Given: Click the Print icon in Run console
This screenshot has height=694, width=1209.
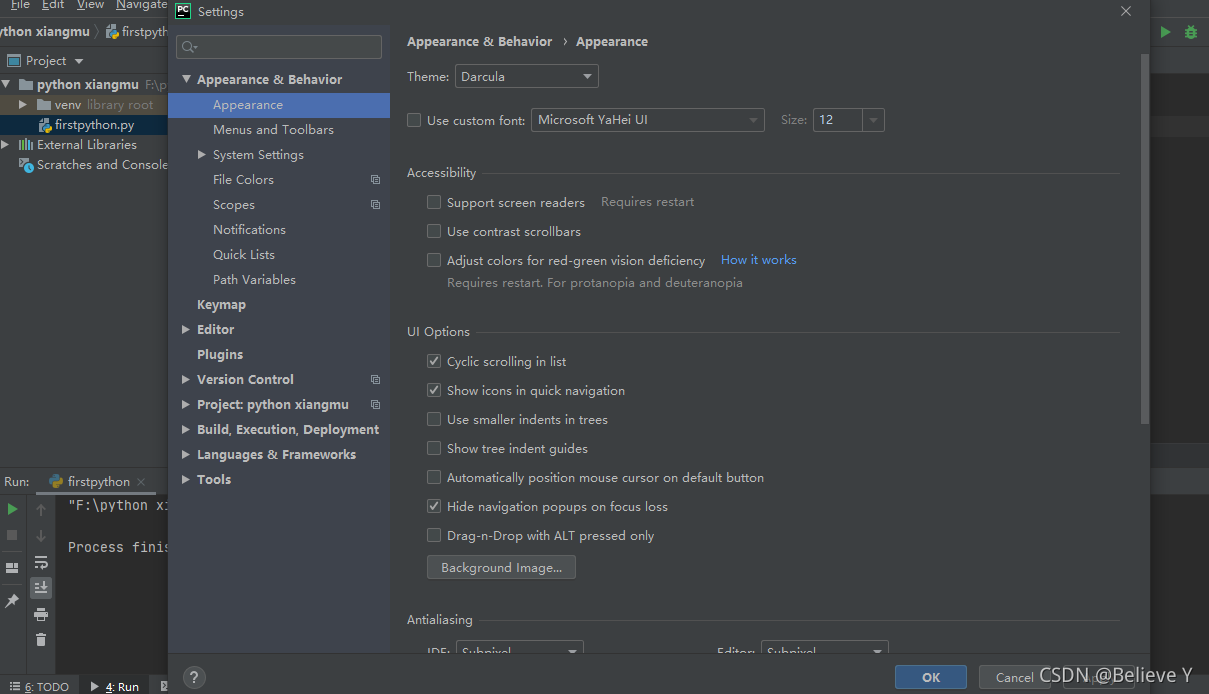Looking at the screenshot, I should coord(41,614).
